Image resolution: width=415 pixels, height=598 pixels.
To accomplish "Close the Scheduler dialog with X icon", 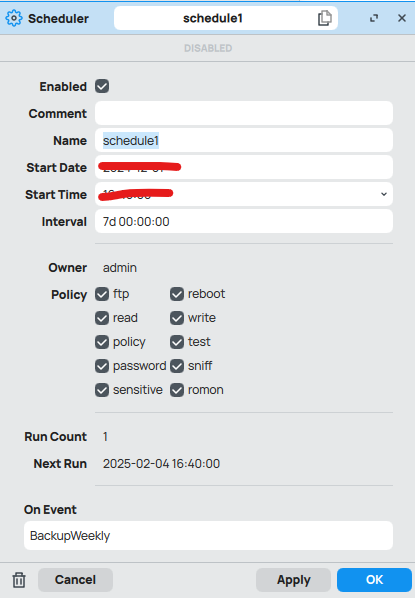I will pyautogui.click(x=402, y=18).
